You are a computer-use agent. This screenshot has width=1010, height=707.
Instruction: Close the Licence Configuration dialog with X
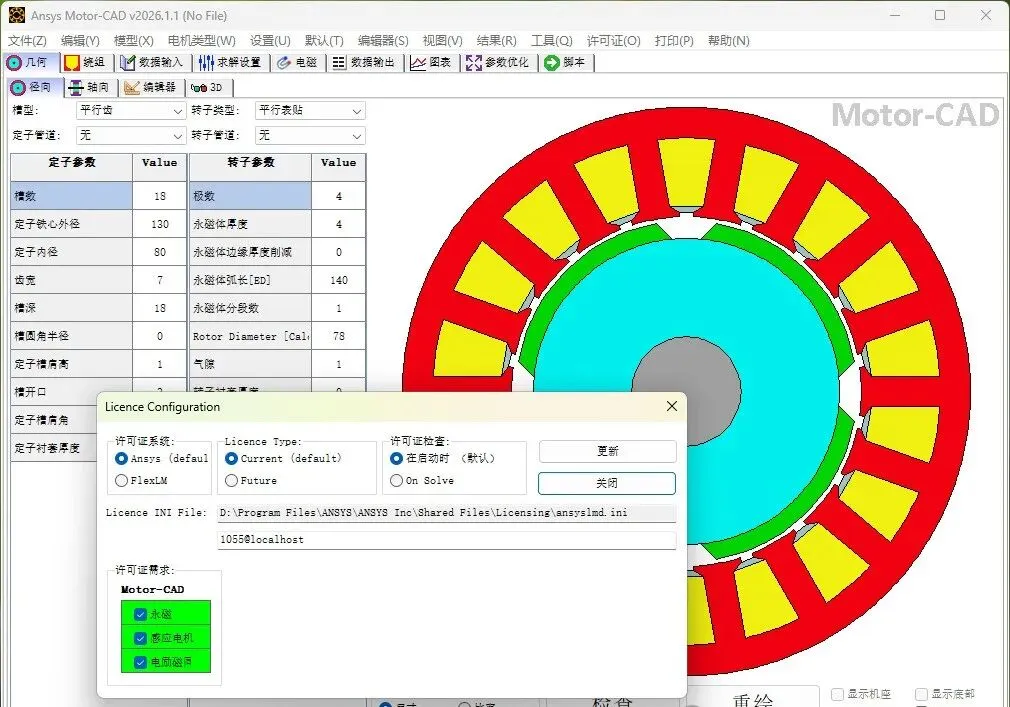(x=671, y=406)
